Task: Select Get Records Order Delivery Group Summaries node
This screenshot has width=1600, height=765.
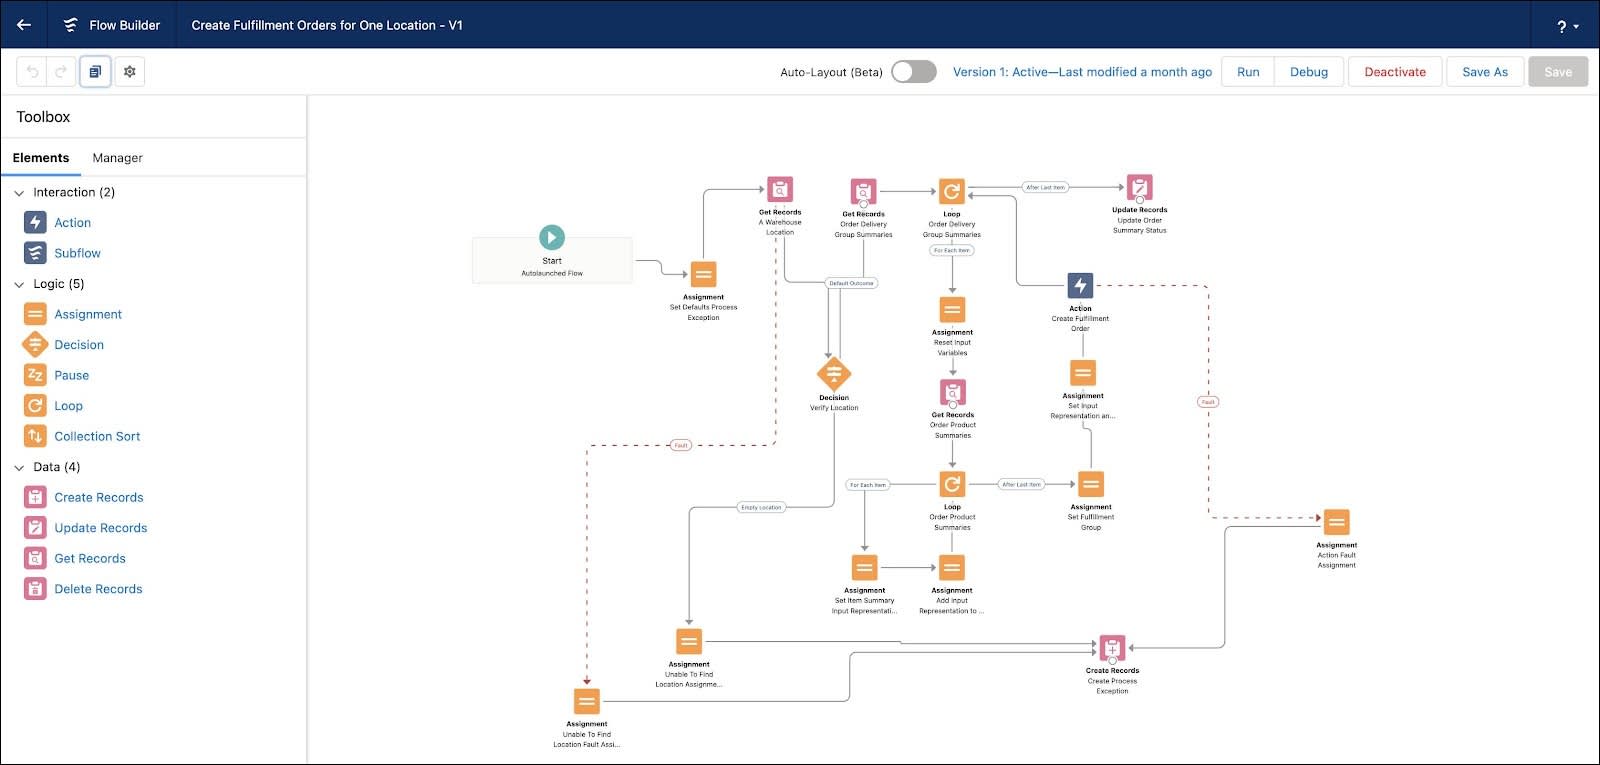Action: pos(863,191)
